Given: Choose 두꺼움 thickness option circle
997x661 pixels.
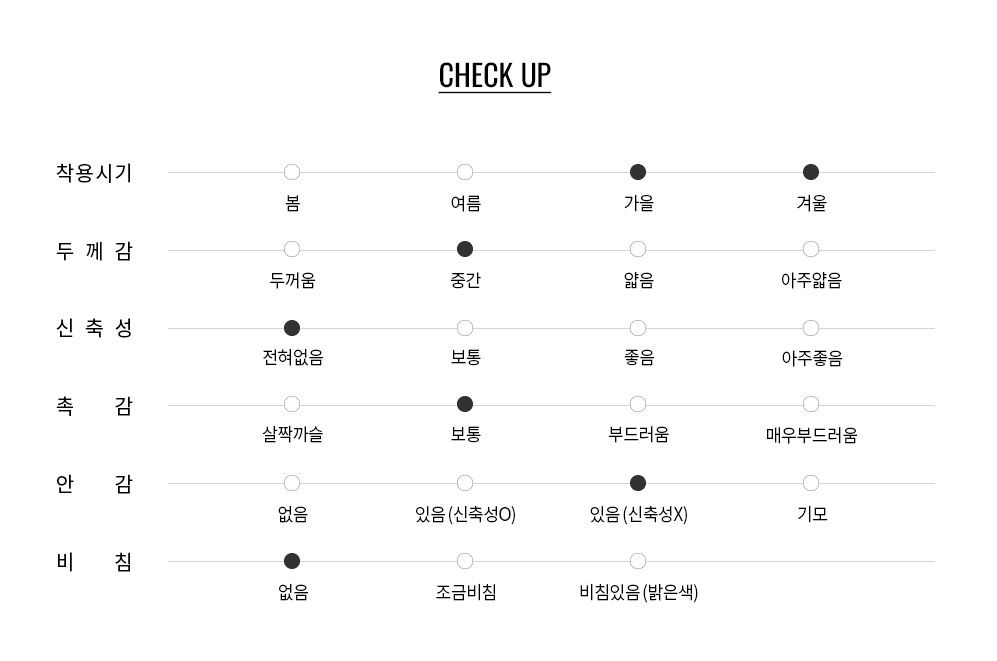Looking at the screenshot, I should click(292, 249).
